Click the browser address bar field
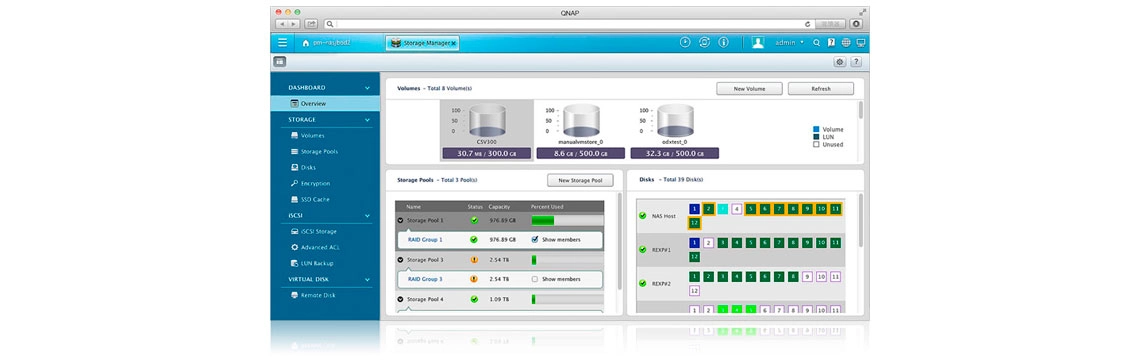The image size is (1140, 361). click(x=569, y=24)
